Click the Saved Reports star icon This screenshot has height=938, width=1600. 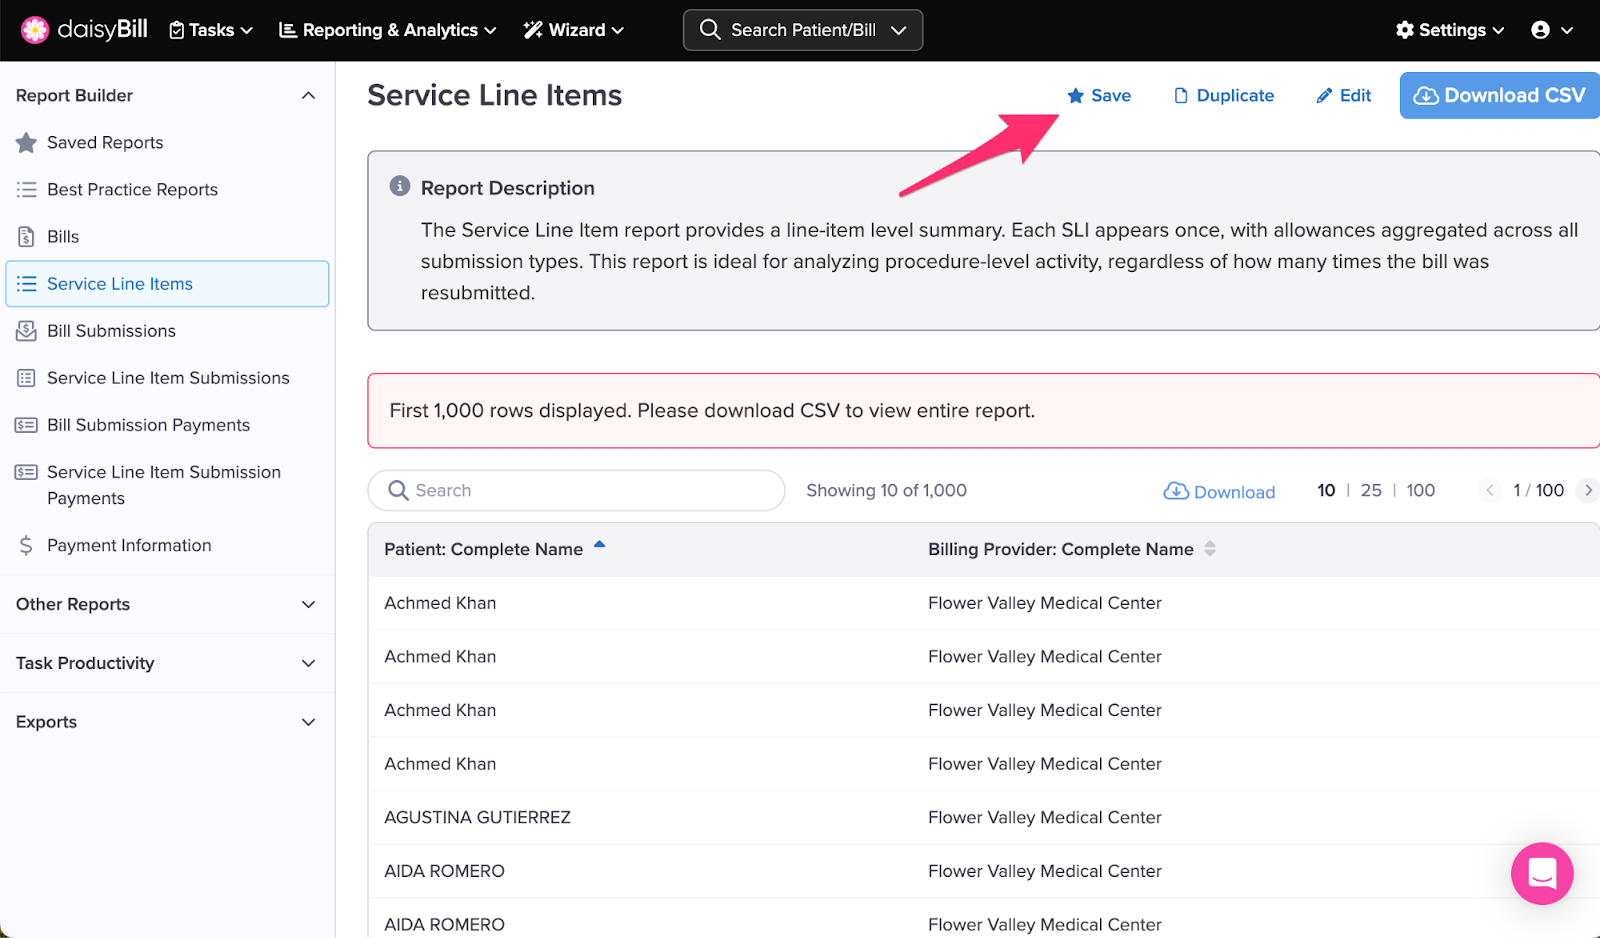point(27,143)
